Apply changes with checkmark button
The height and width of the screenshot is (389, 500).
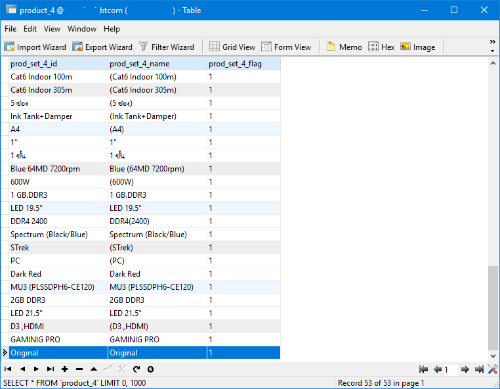coord(108,369)
